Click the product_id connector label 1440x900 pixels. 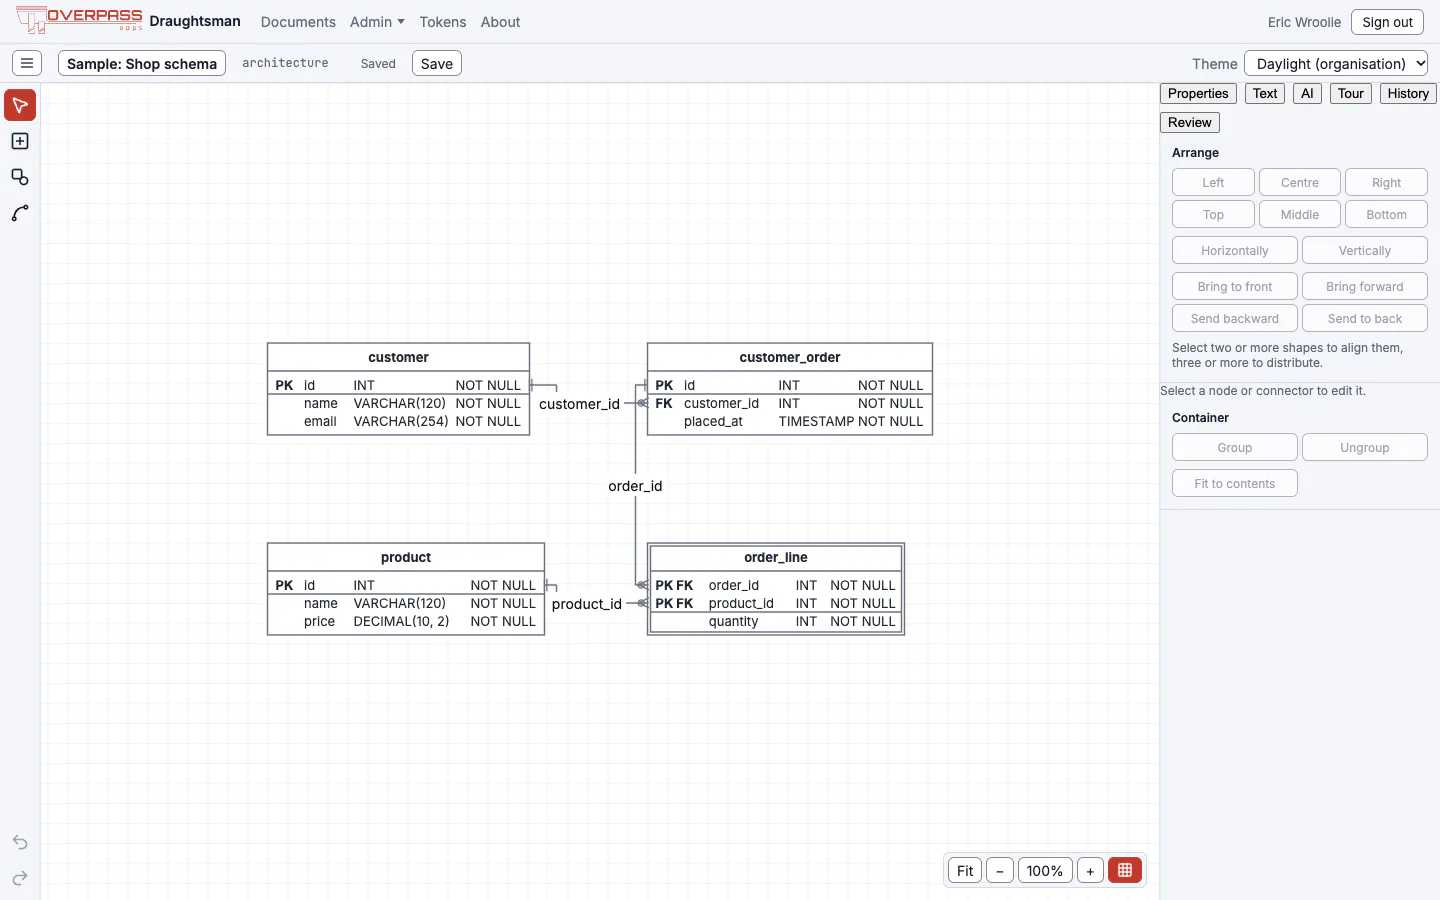pos(587,604)
